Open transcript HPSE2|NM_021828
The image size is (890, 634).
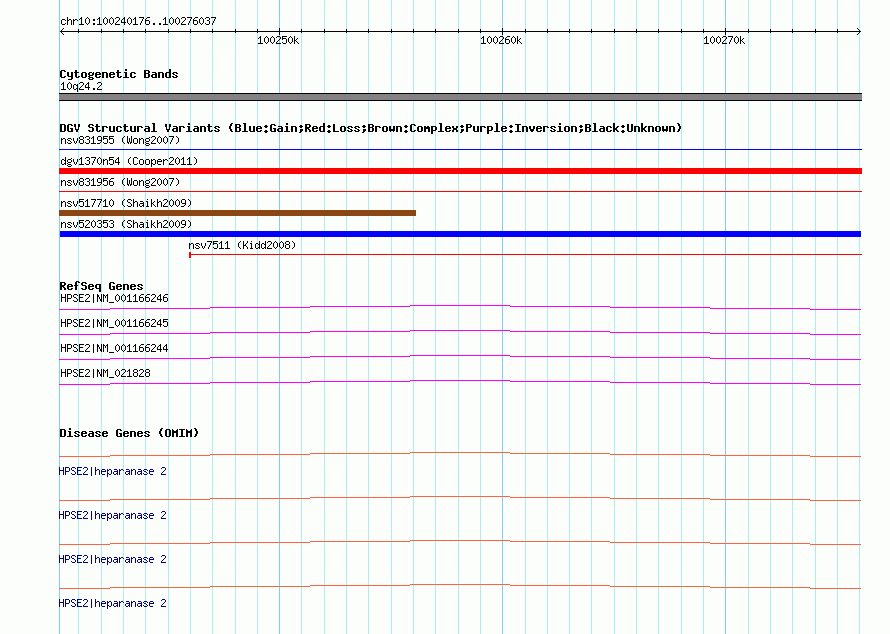pyautogui.click(x=105, y=373)
